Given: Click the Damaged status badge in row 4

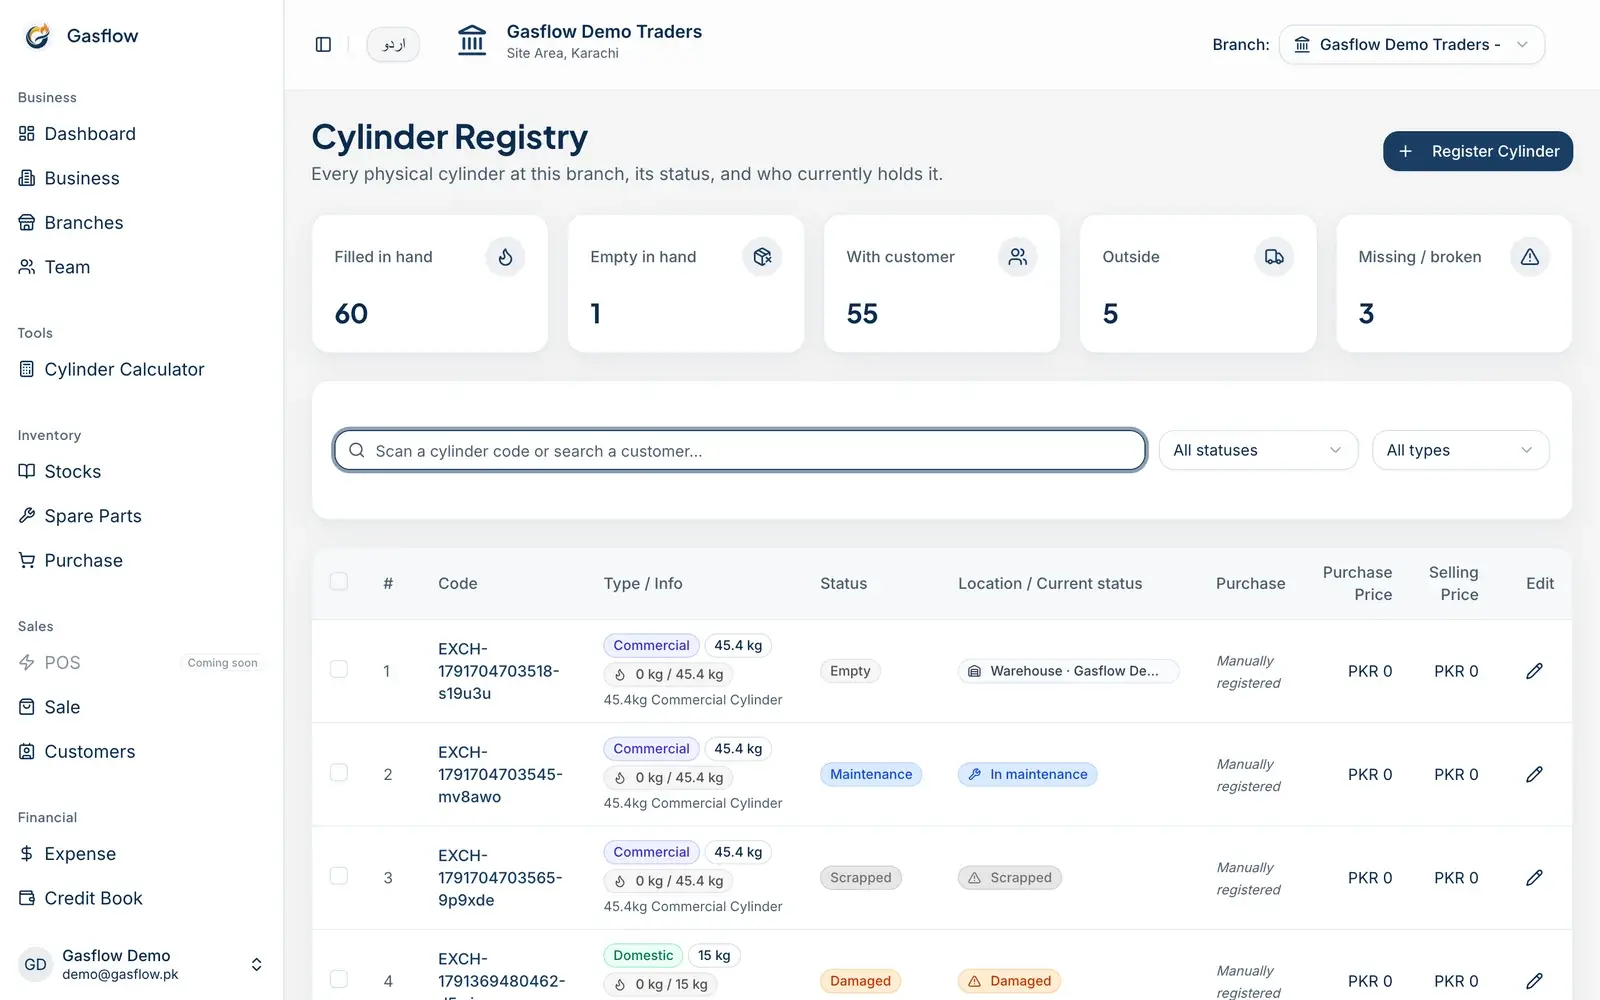Looking at the screenshot, I should click(x=860, y=981).
